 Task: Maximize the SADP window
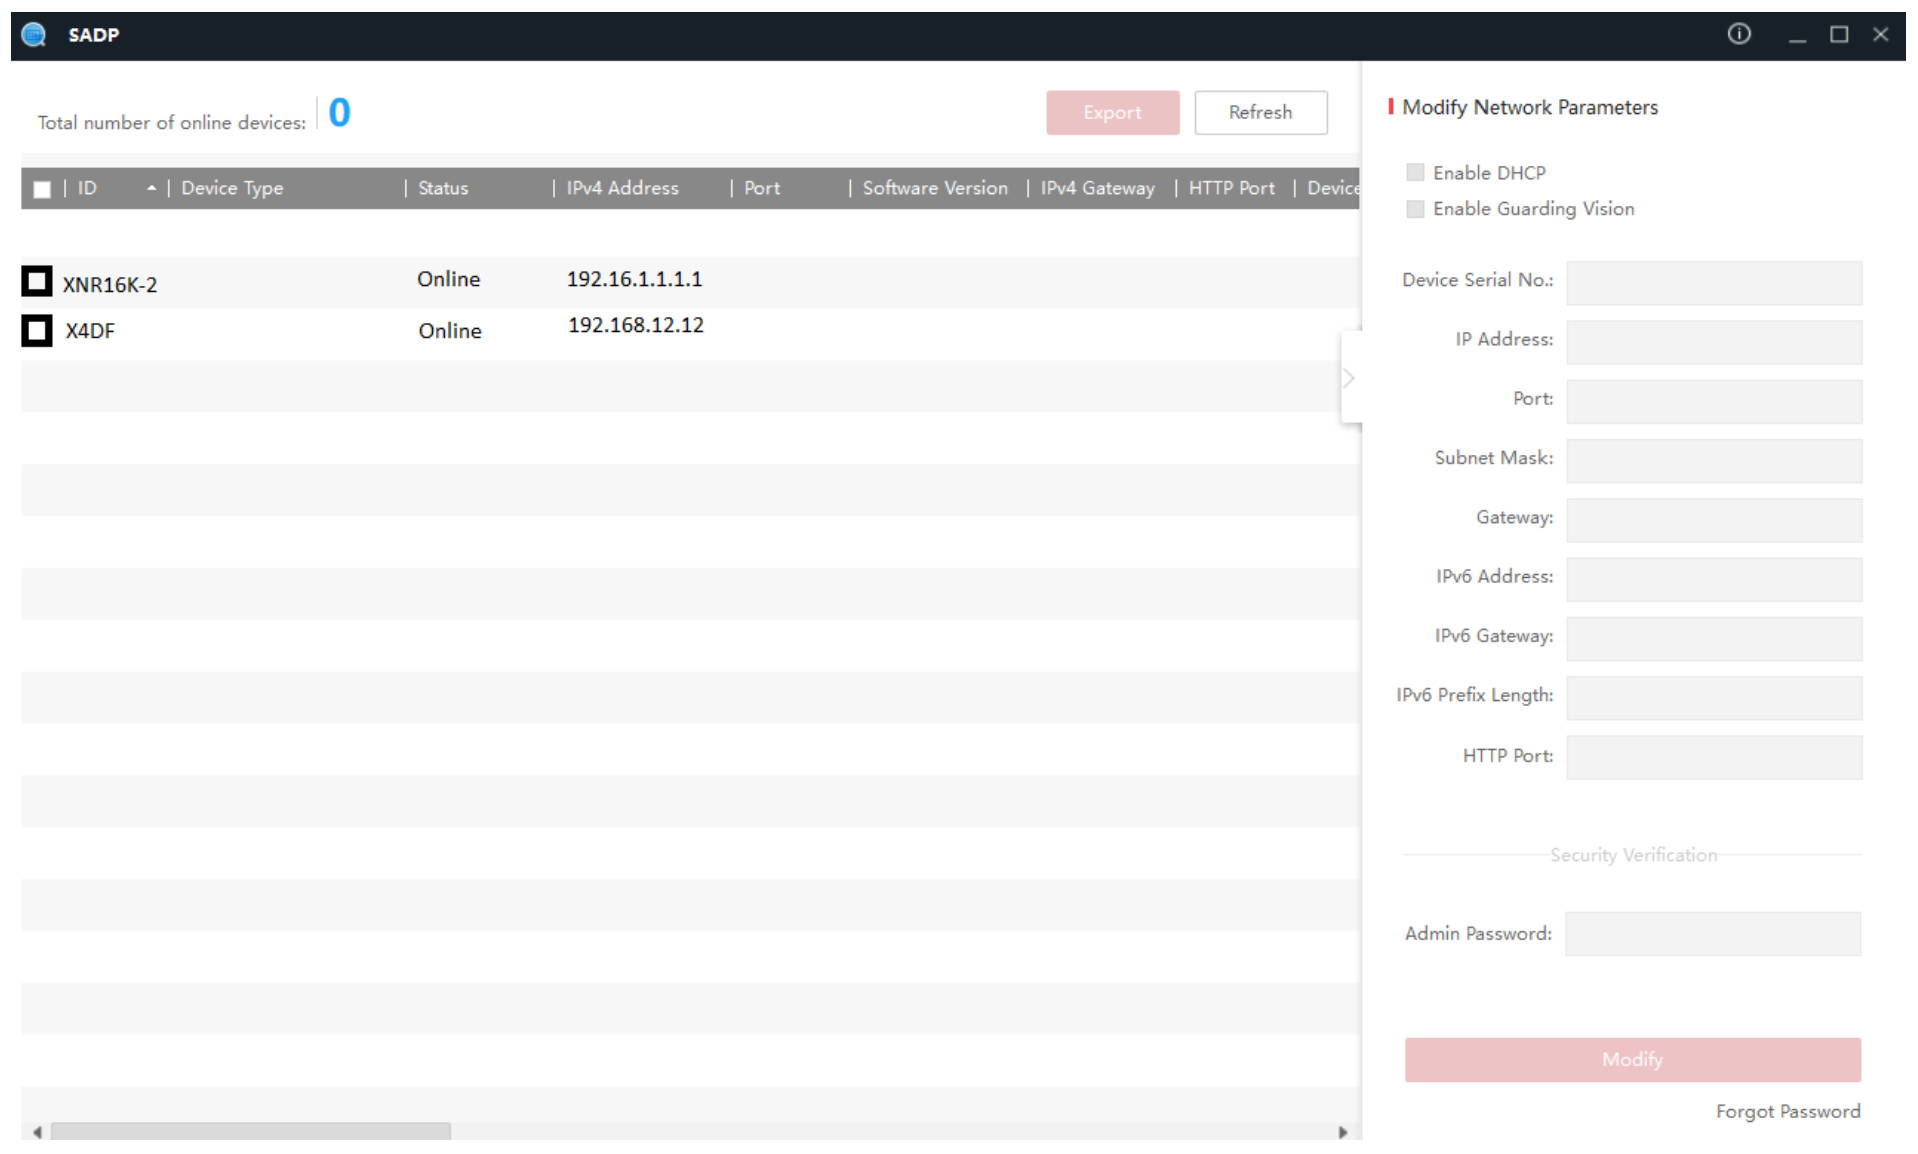(x=1839, y=35)
